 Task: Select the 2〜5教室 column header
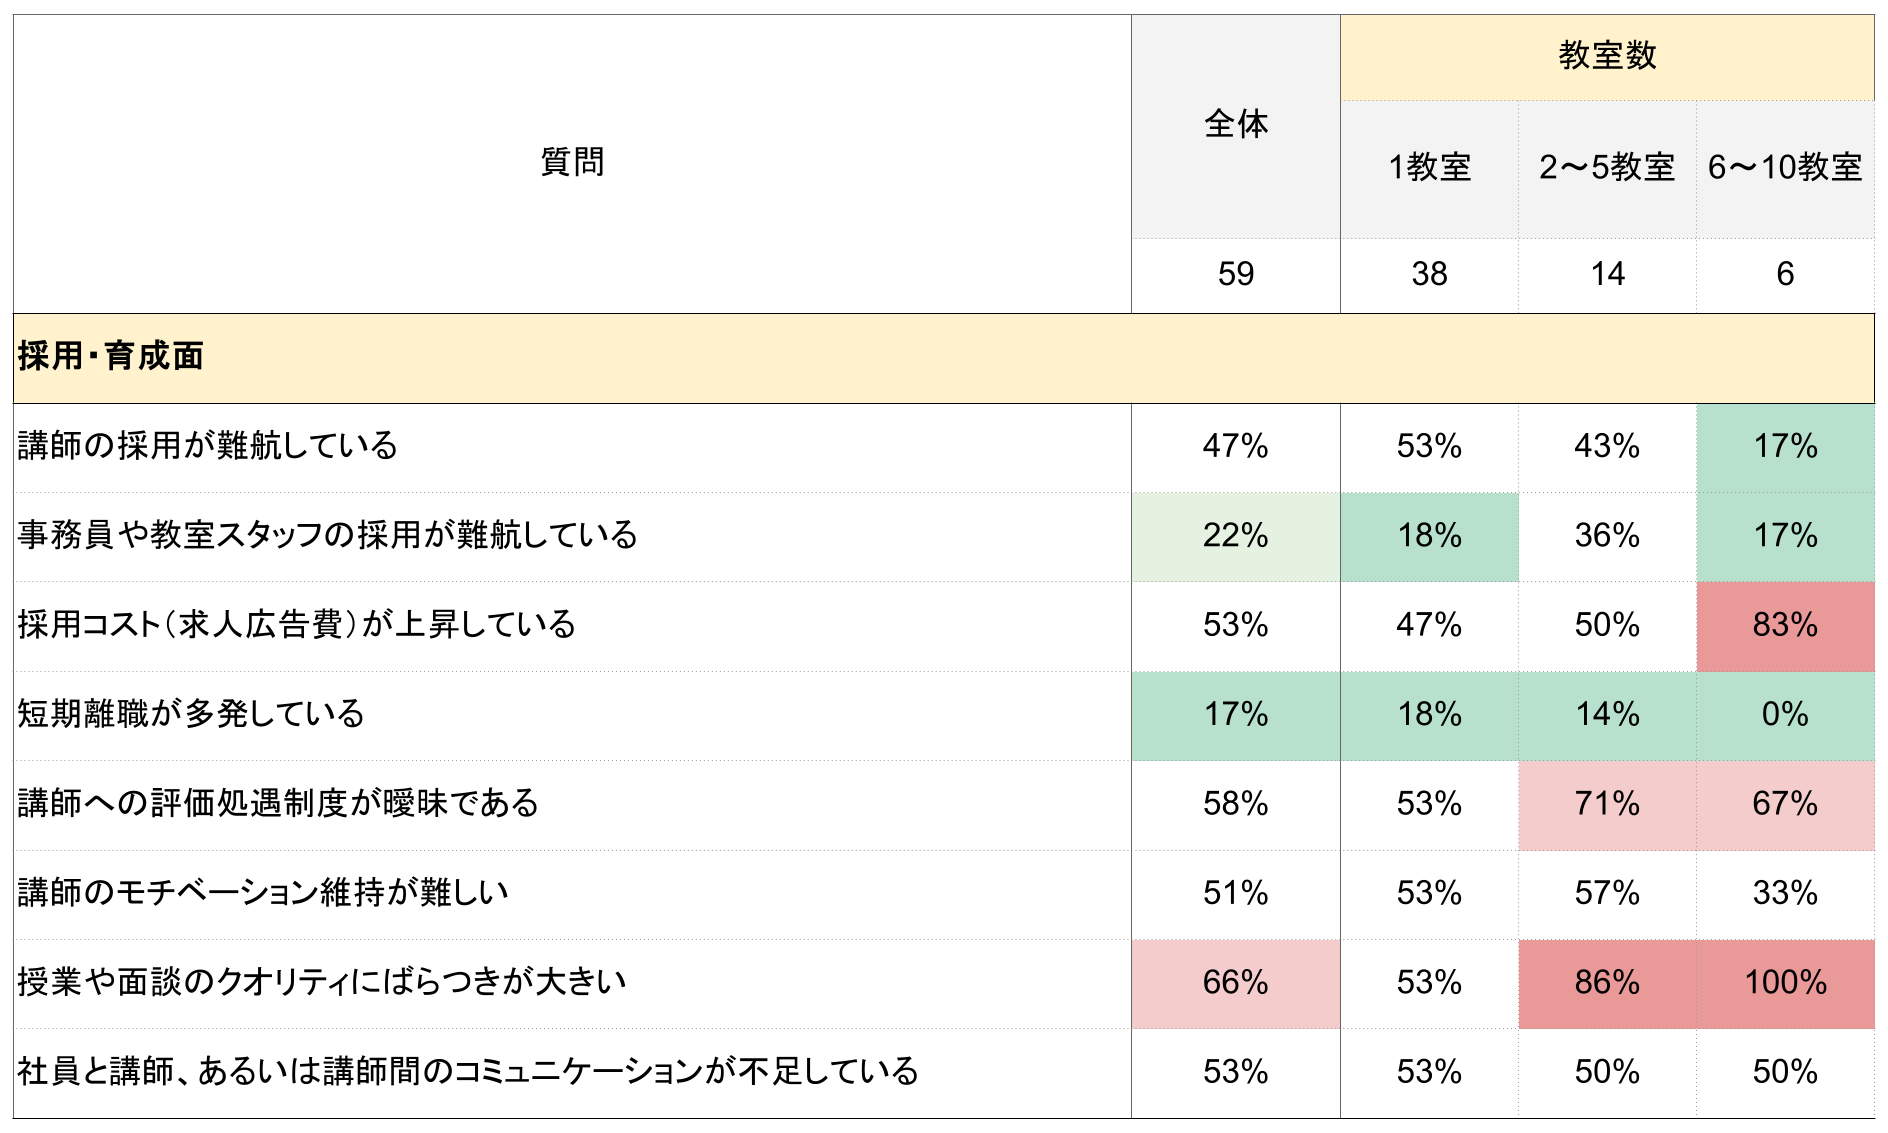coord(1606,167)
